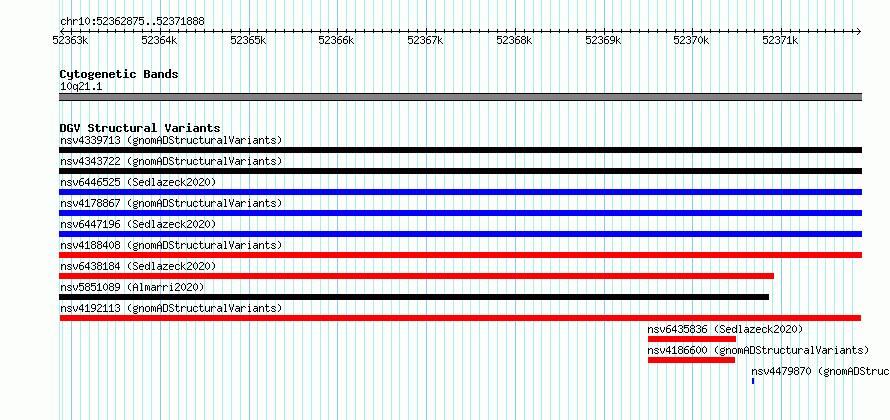Click the 52366k ruler tick label
The image size is (890, 420).
(337, 40)
